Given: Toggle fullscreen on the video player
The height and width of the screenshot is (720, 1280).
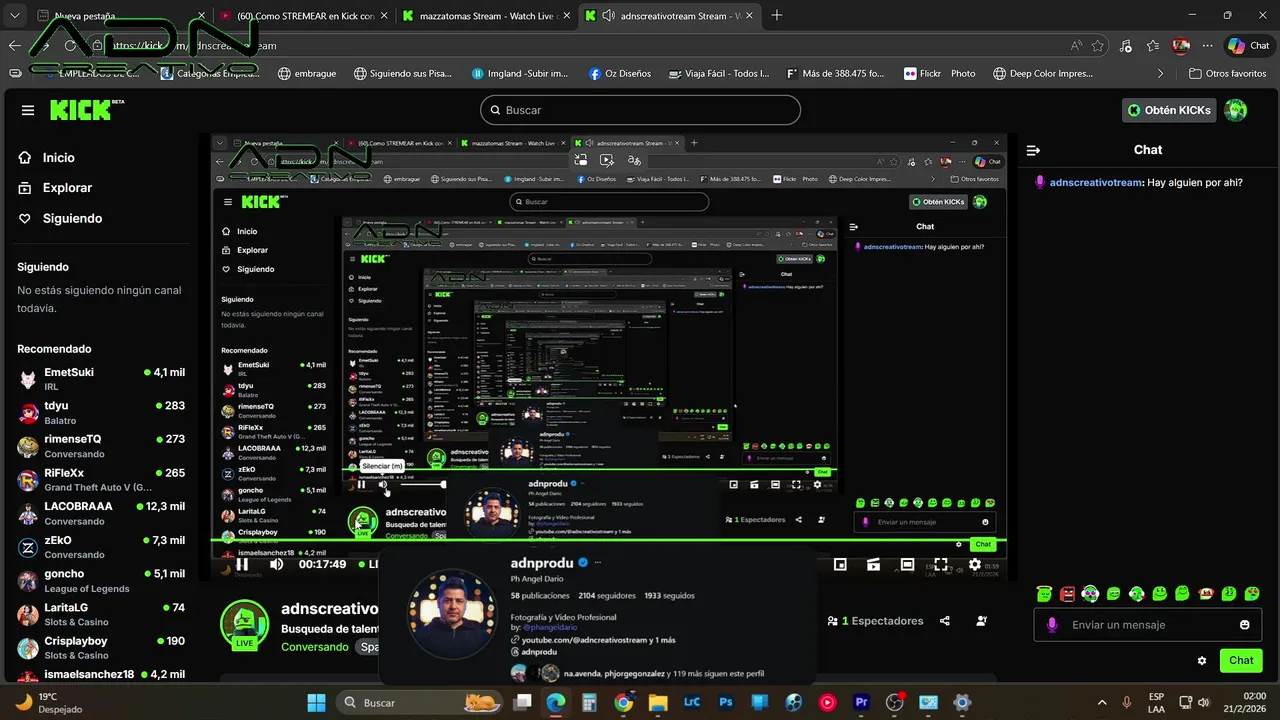Looking at the screenshot, I should pos(941,564).
